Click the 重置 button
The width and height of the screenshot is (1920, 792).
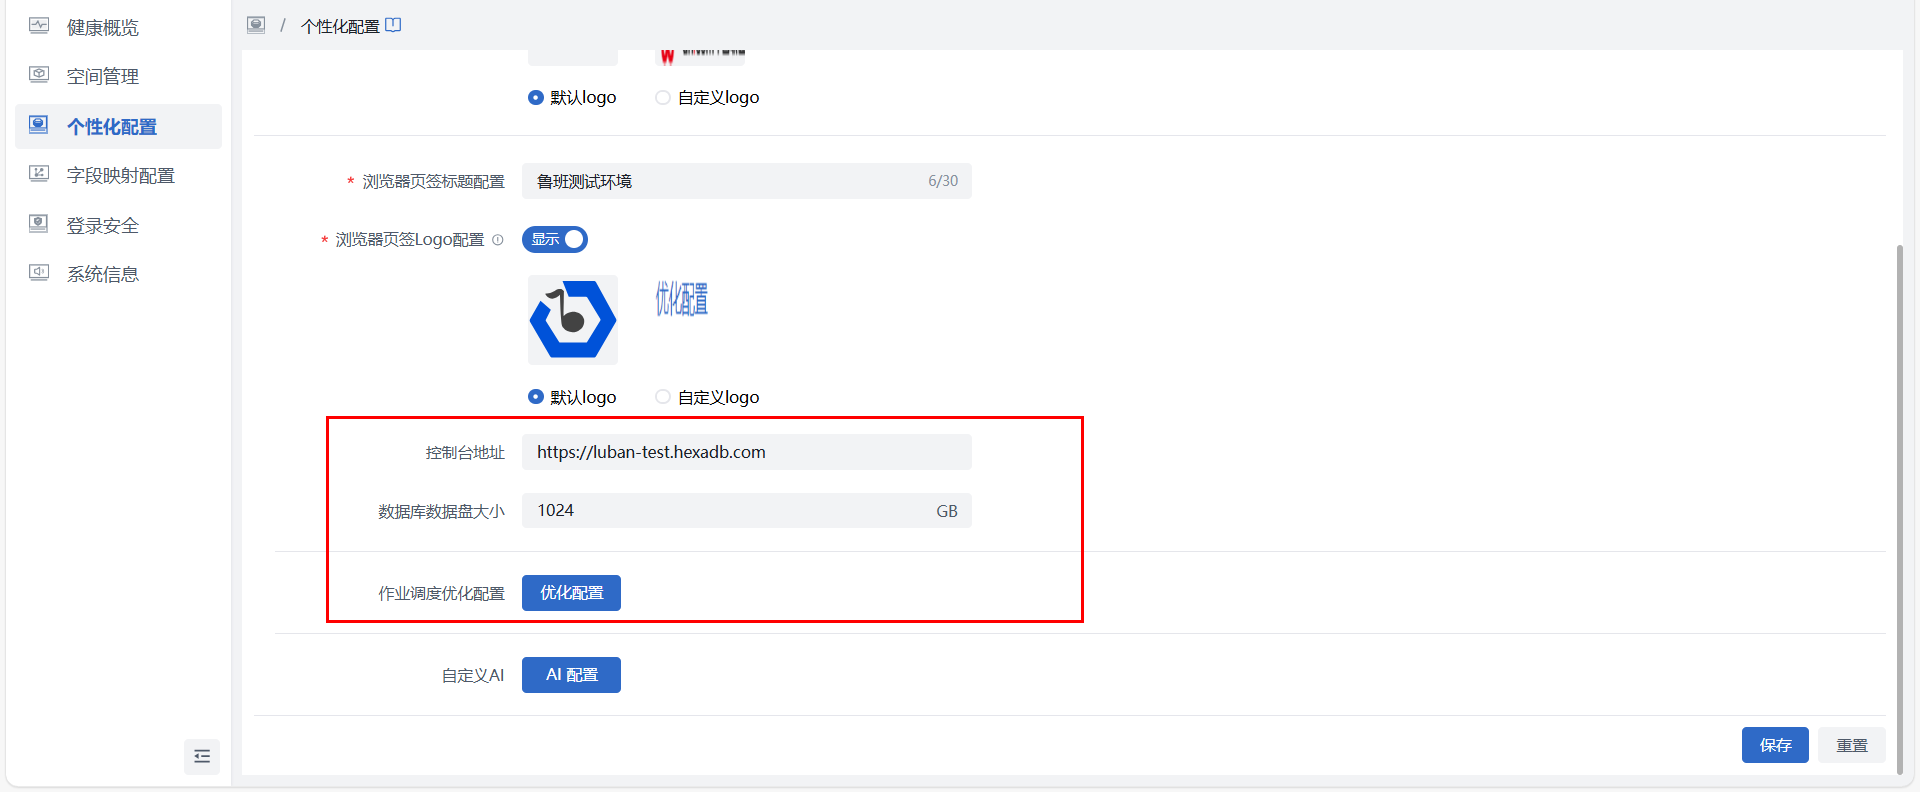pos(1852,745)
